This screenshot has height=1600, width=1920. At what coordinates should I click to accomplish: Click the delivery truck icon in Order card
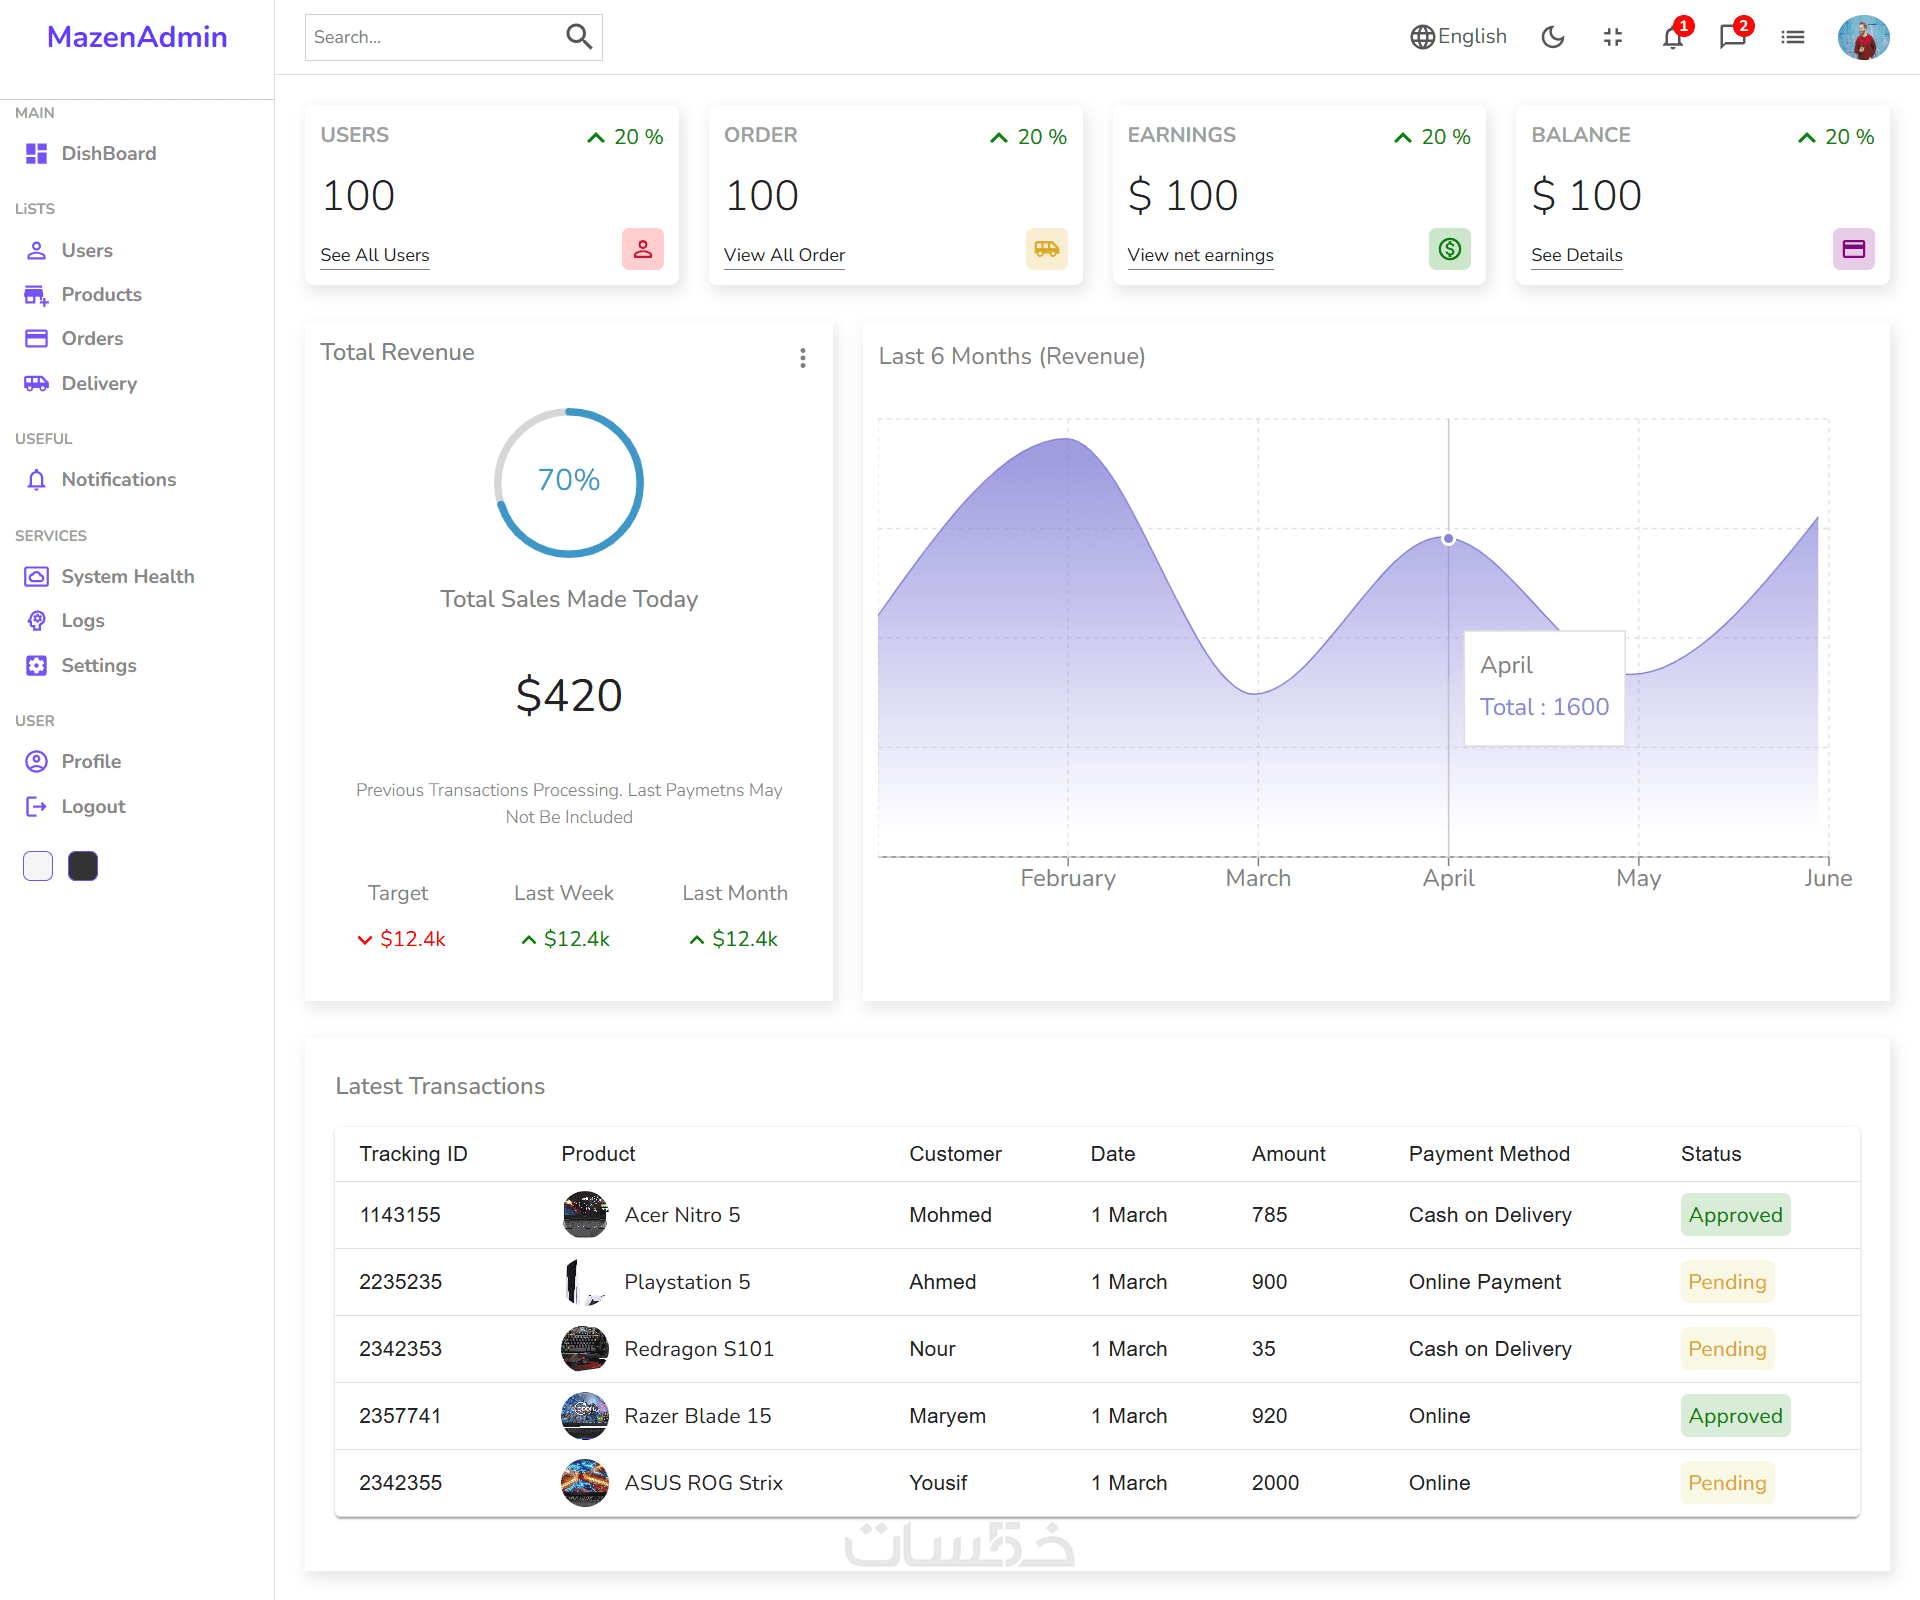click(1046, 249)
